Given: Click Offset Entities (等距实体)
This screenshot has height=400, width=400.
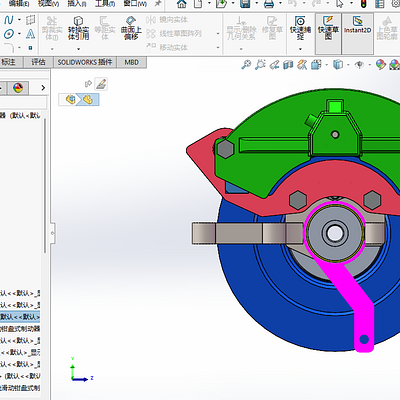Looking at the screenshot, I should (x=105, y=28).
